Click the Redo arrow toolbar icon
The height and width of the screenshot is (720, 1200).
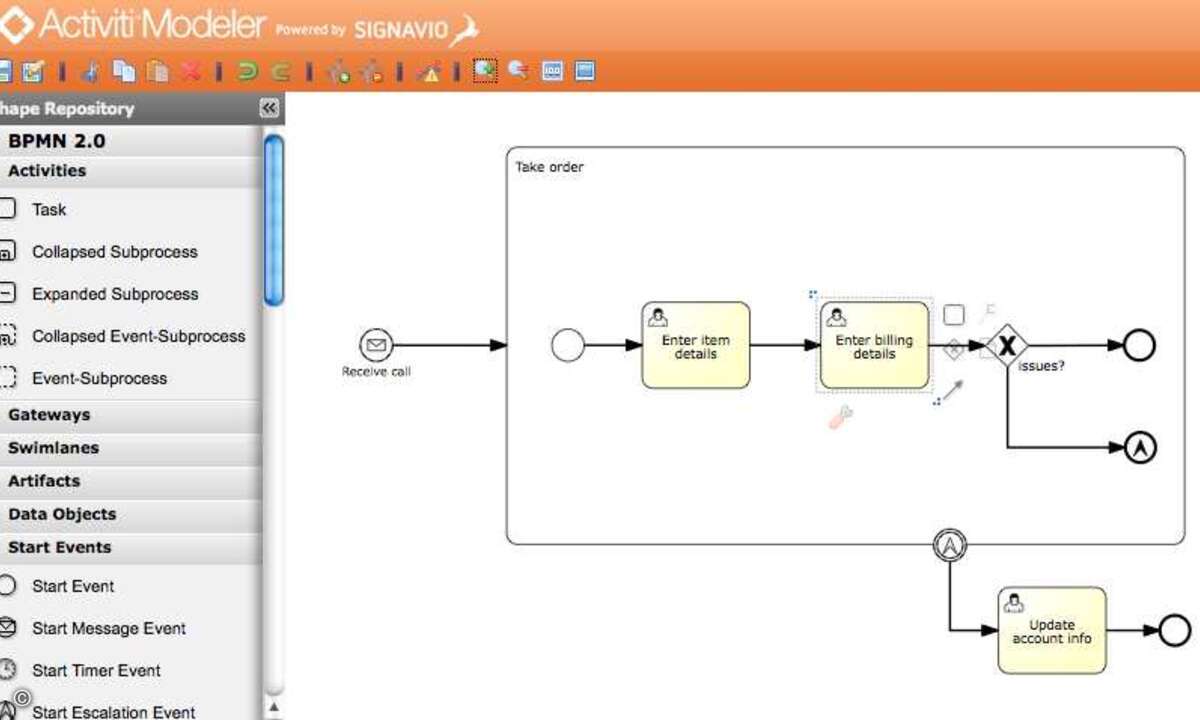tap(281, 71)
